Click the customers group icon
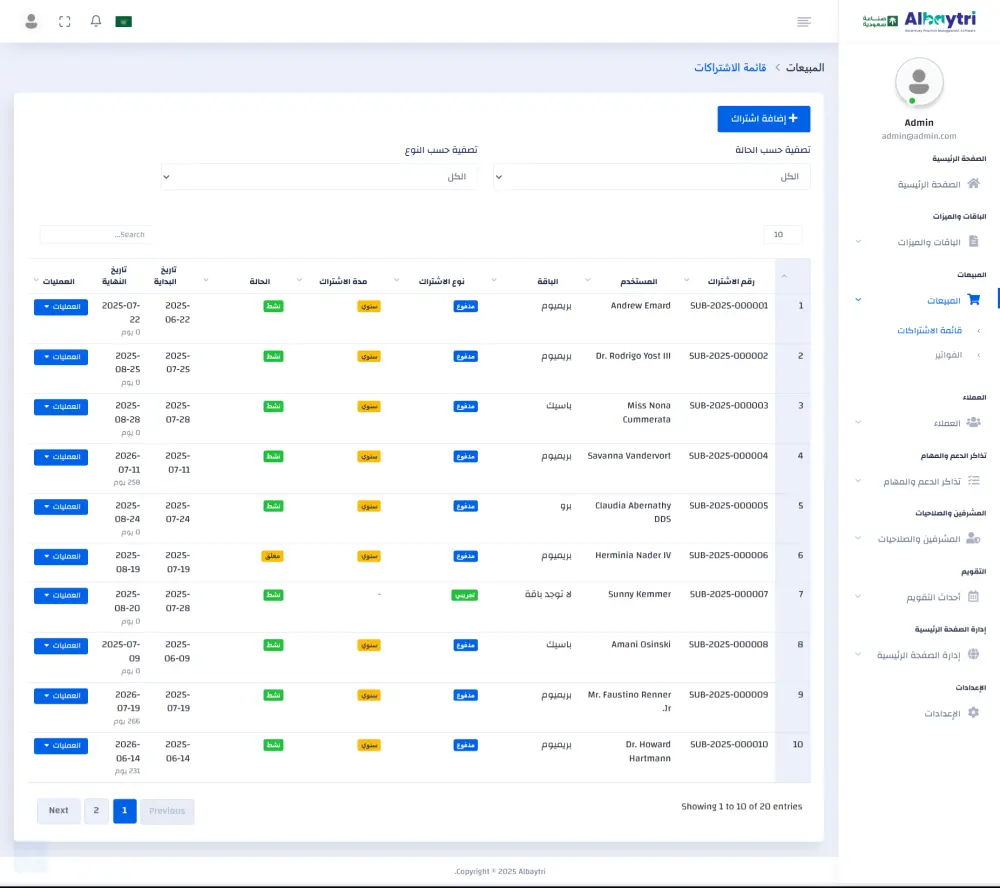Viewport: 1000px width, 888px height. [973, 422]
